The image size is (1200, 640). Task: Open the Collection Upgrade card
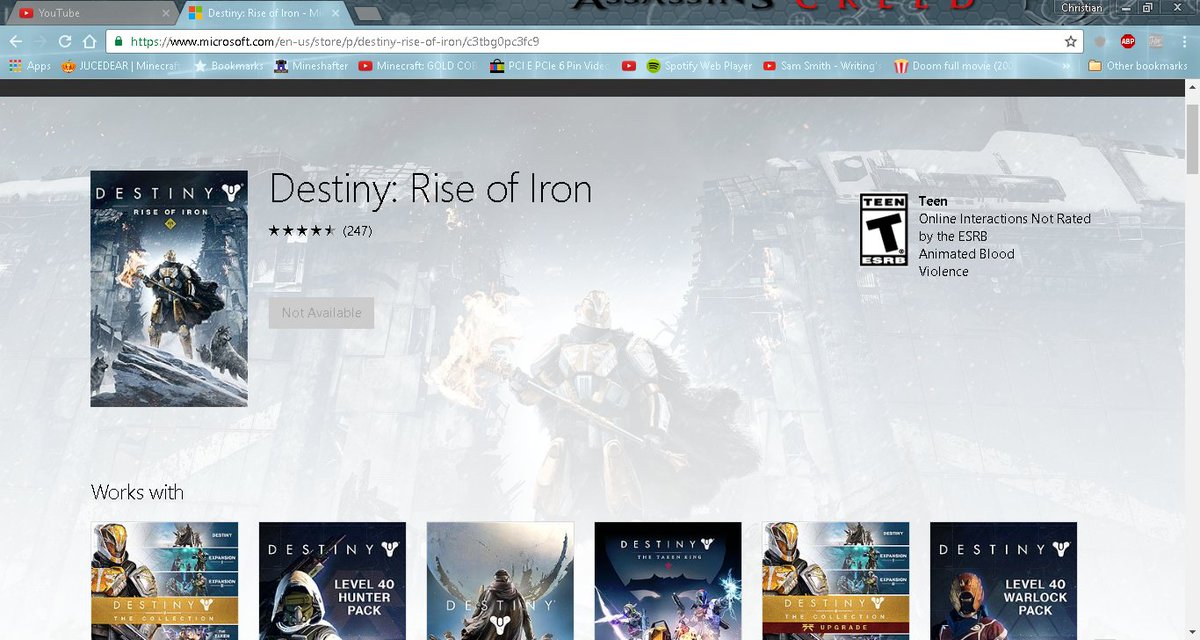836,581
